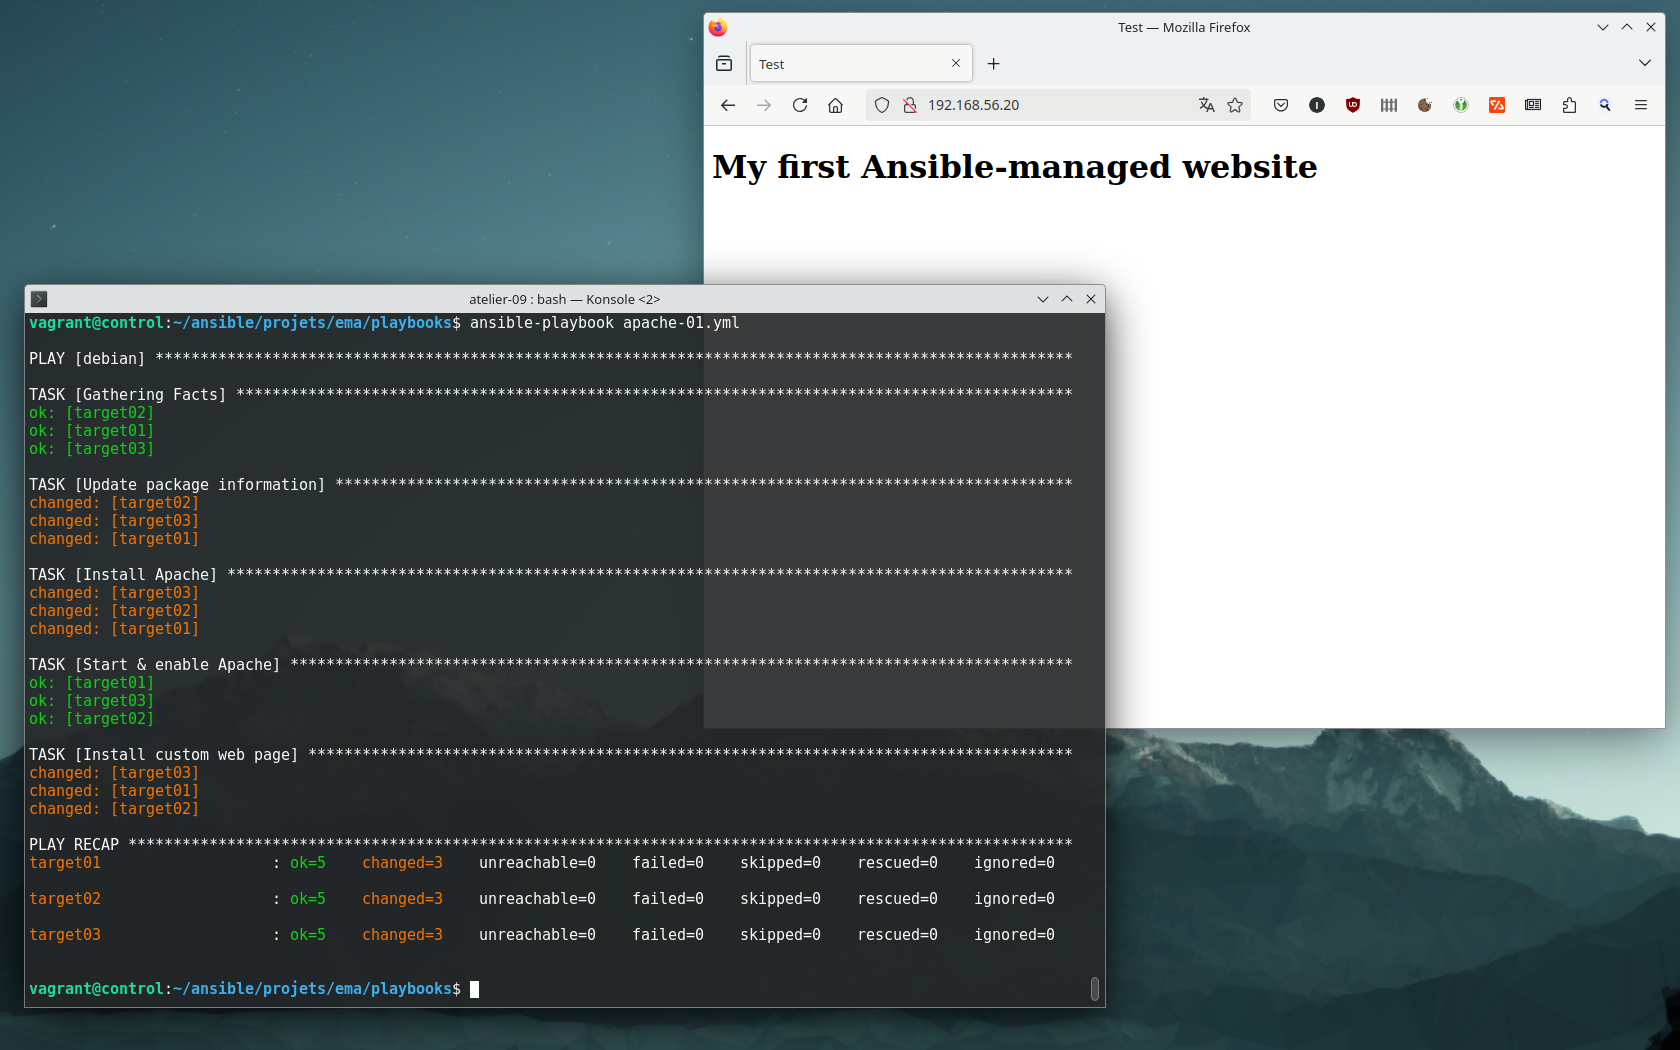Open Firefox View recent browsing button
Screen dimensions: 1680x1050
(724, 64)
